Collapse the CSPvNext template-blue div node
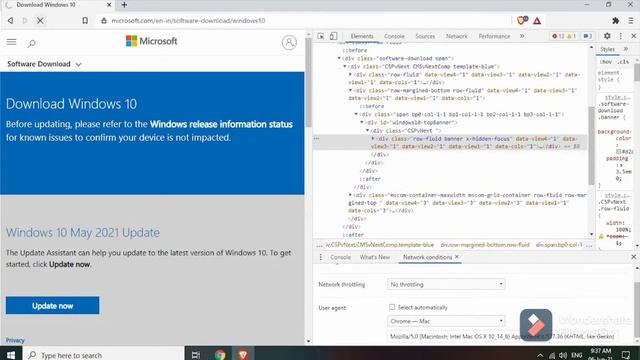640x360 pixels. (x=344, y=66)
